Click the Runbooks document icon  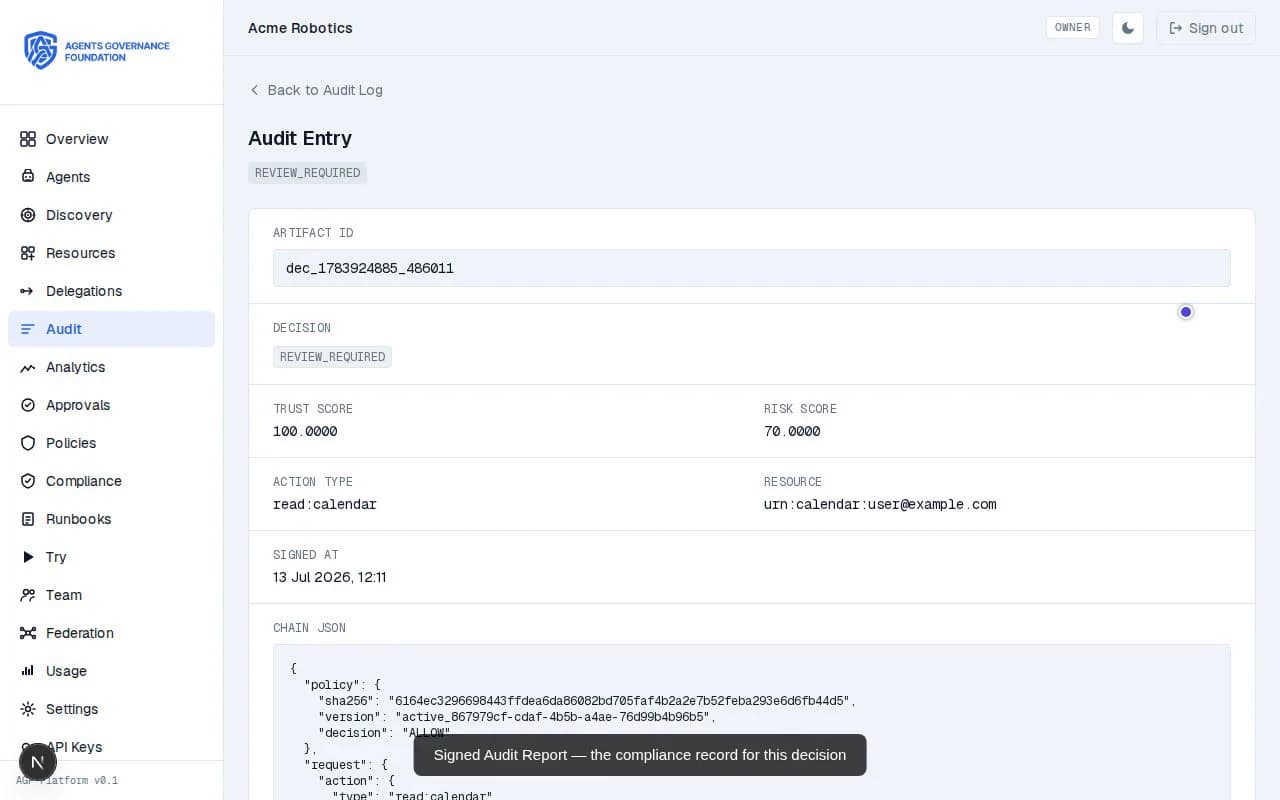point(28,519)
